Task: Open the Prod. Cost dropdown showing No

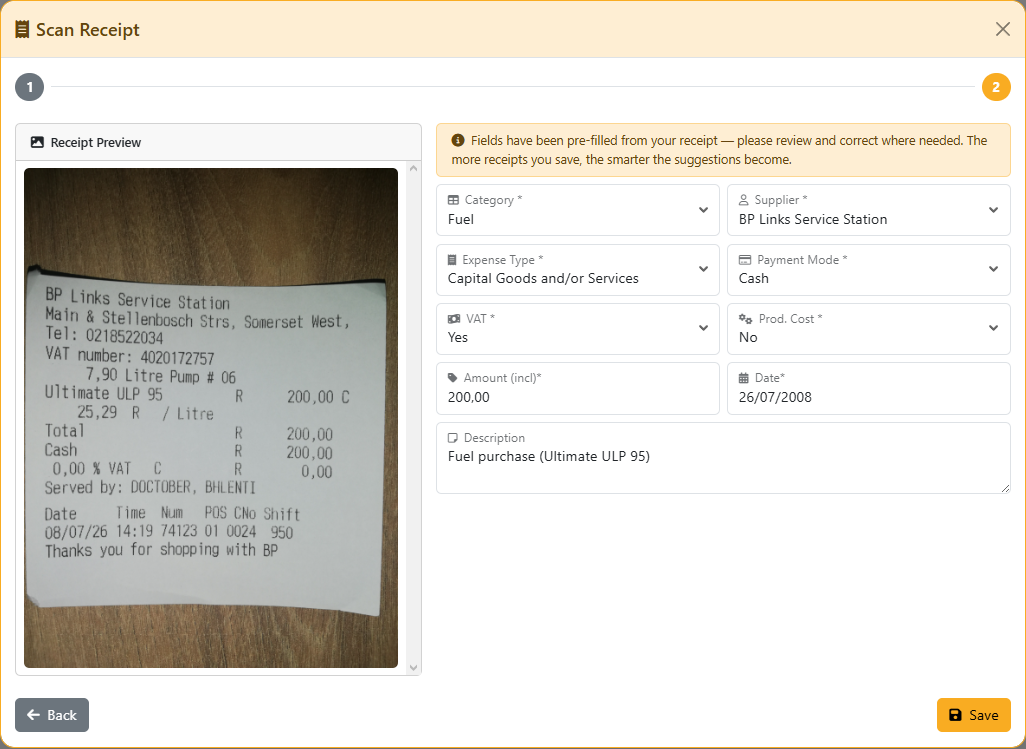Action: 868,328
